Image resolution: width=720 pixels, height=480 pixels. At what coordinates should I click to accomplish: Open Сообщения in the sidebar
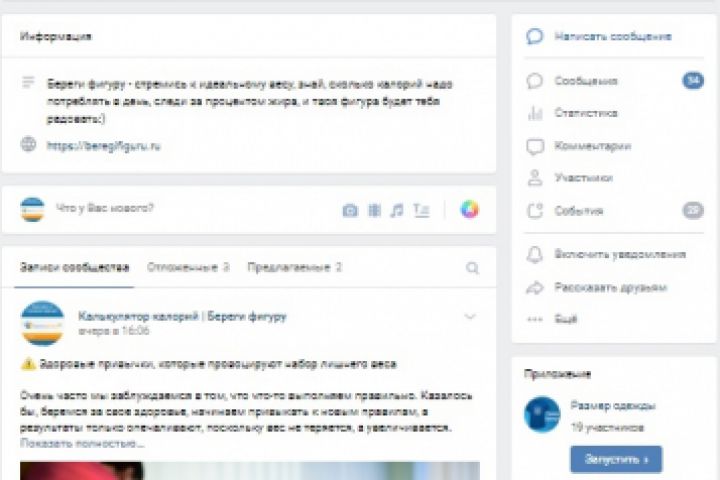614,81
